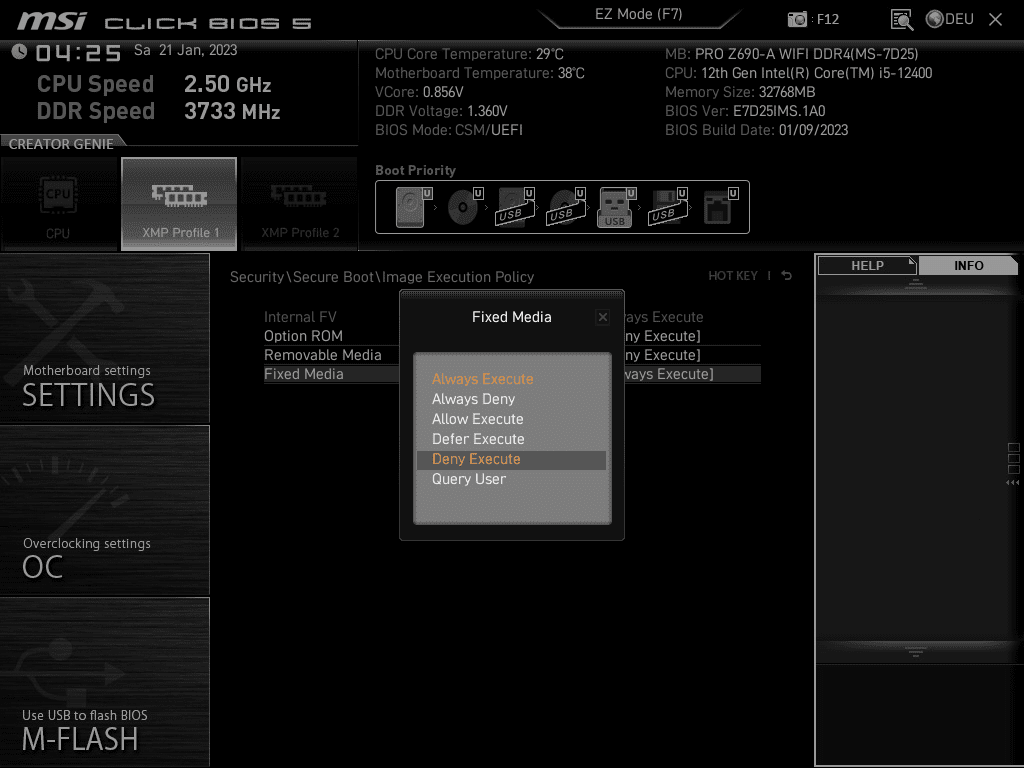Switch to the HELP tab
Screen dimensions: 1024x768
(x=867, y=265)
